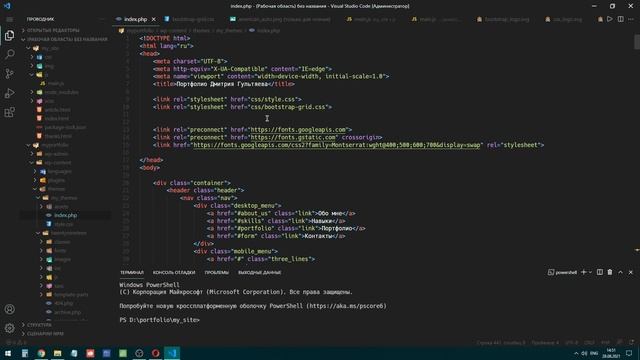Open the Explorer view in activity bar

point(9,36)
